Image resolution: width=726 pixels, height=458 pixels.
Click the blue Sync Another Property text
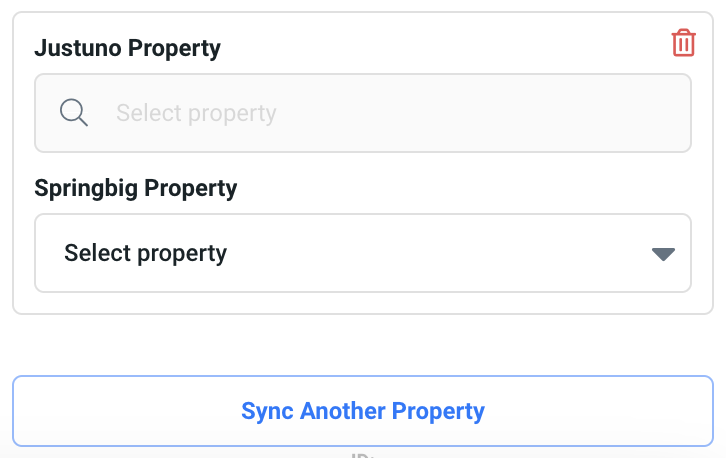click(x=362, y=411)
